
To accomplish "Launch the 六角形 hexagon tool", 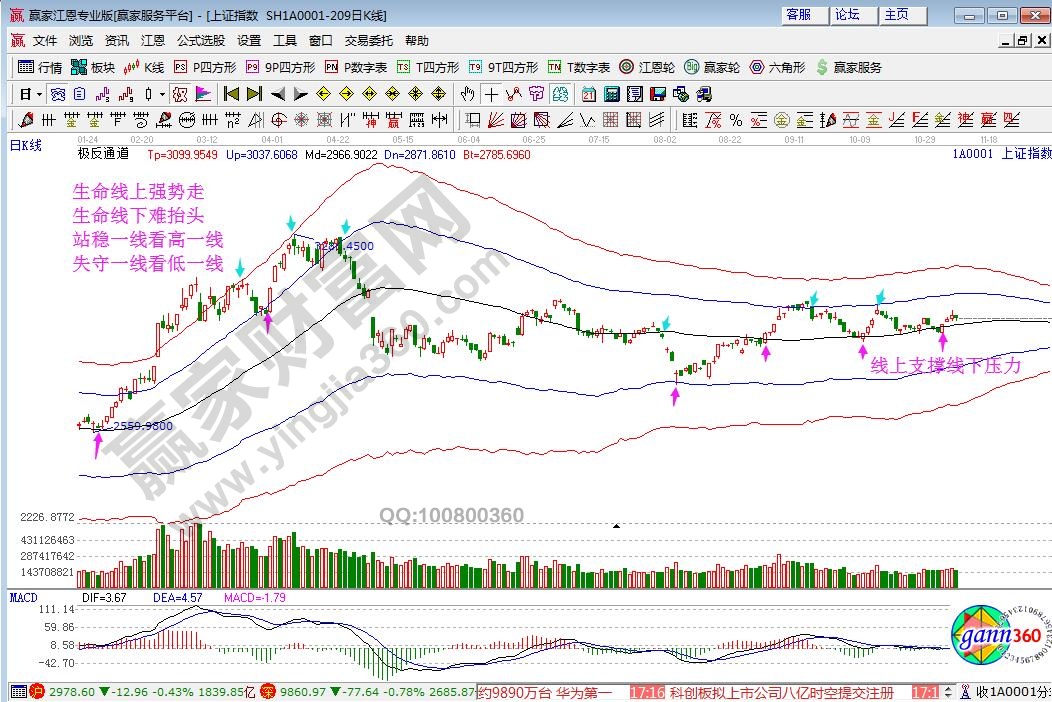I will tap(780, 68).
